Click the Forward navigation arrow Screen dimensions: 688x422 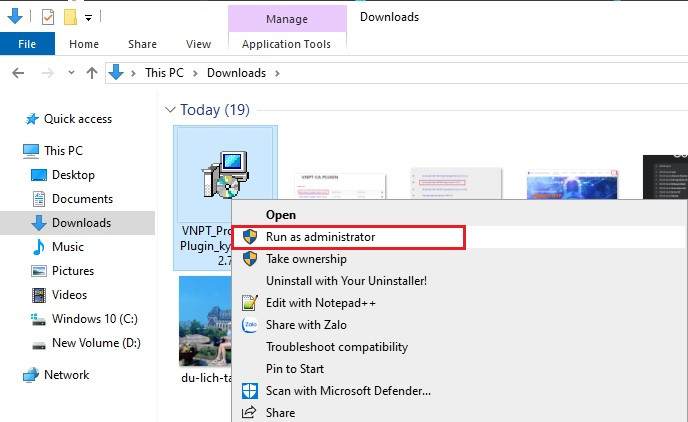pyautogui.click(x=47, y=73)
